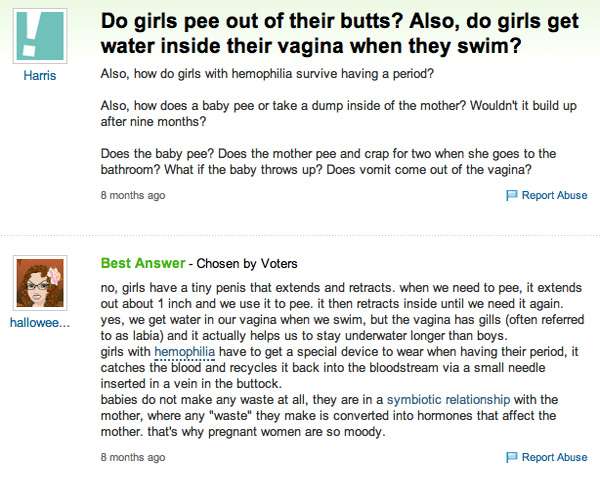The height and width of the screenshot is (478, 600).
Task: Click the question paragraph starting 'Does the baby pee?'
Action: tap(328, 160)
